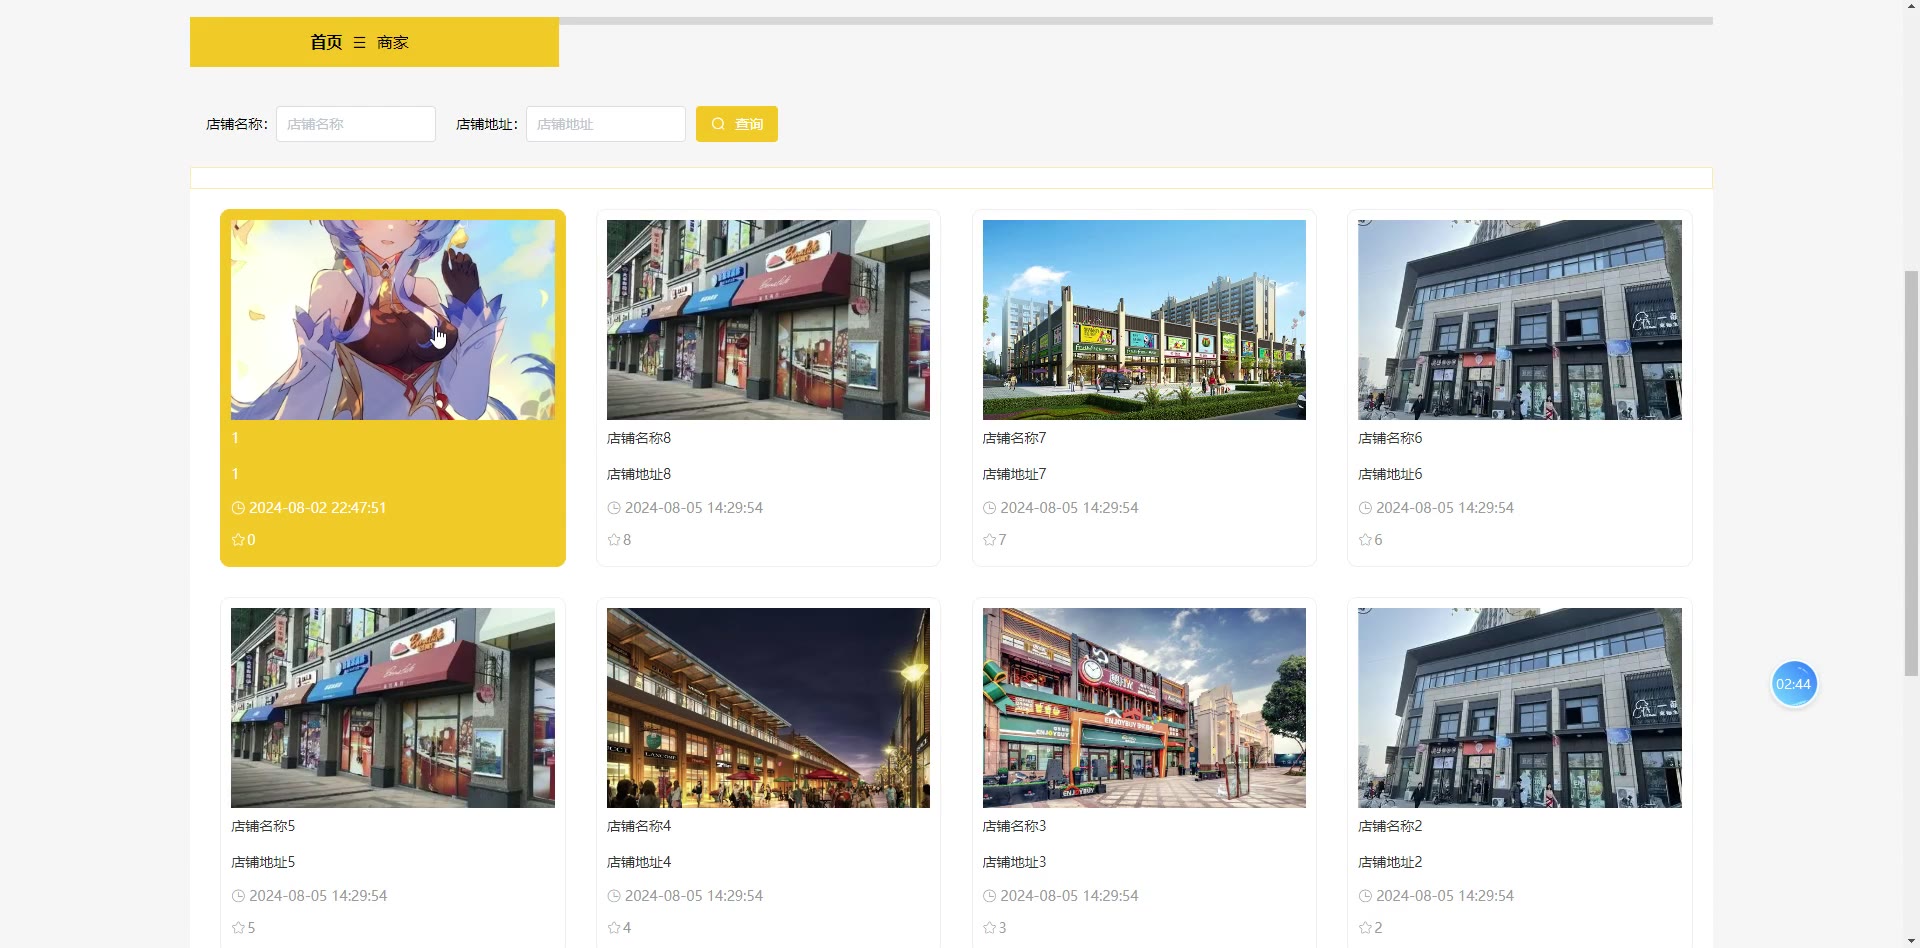Click the star icon on 店铺名称3 card

989,928
